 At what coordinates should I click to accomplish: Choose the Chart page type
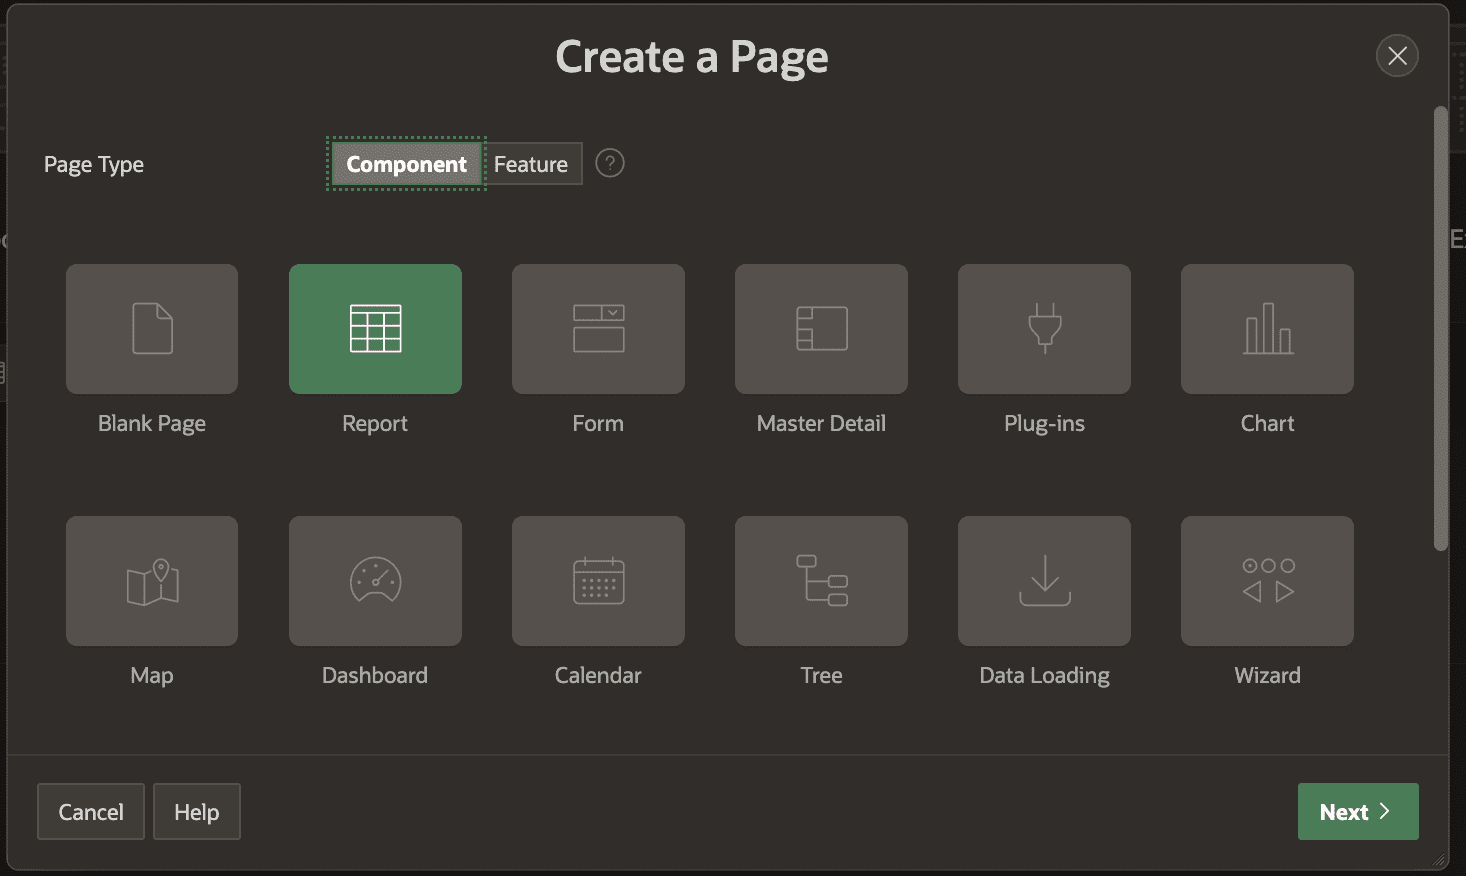point(1266,329)
